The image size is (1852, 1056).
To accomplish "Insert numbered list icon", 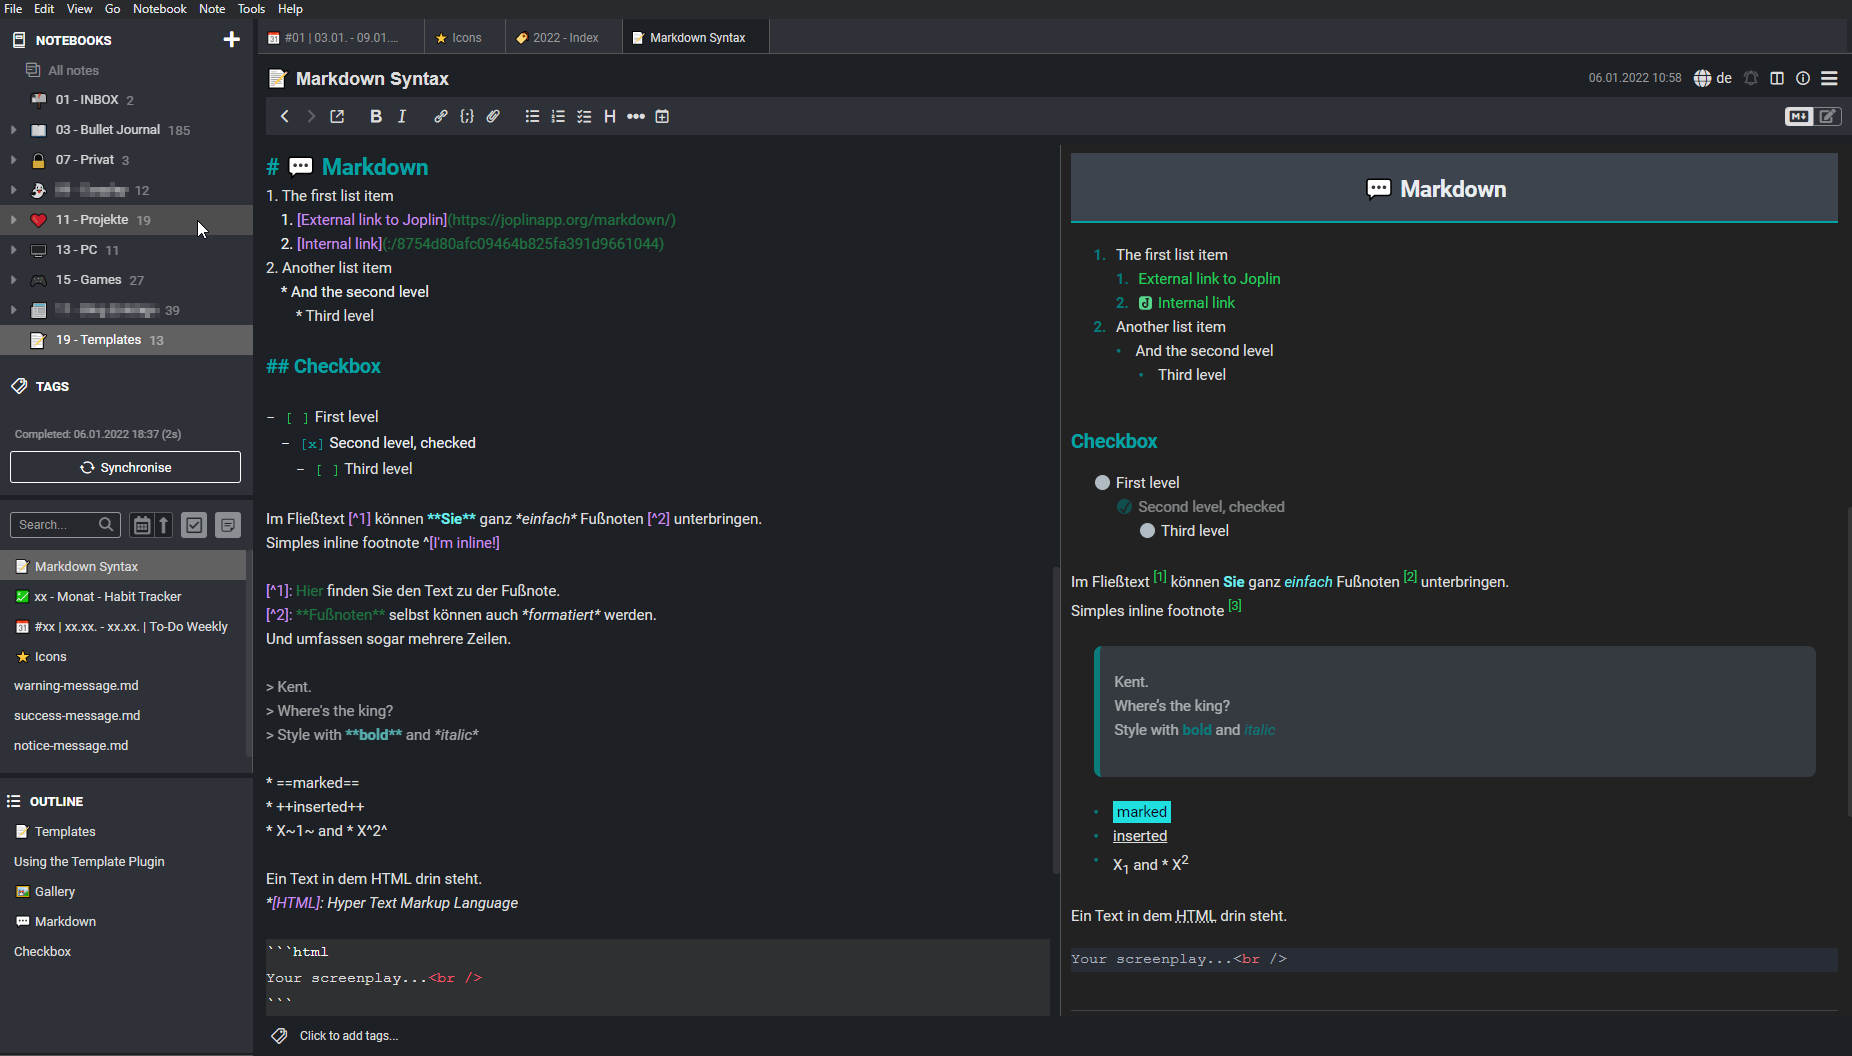I will pyautogui.click(x=558, y=117).
